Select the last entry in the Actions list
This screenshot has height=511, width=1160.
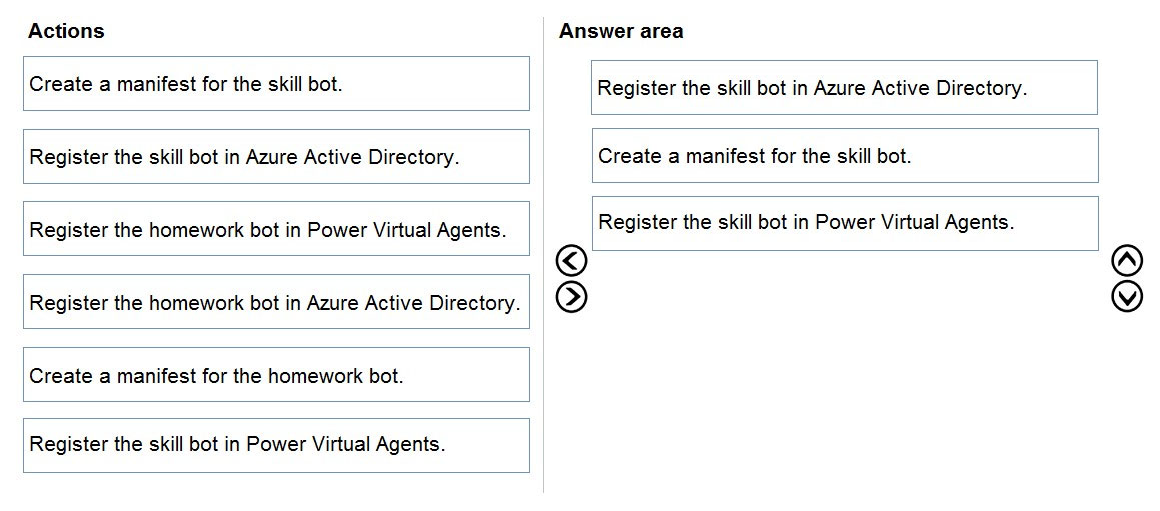click(x=276, y=446)
